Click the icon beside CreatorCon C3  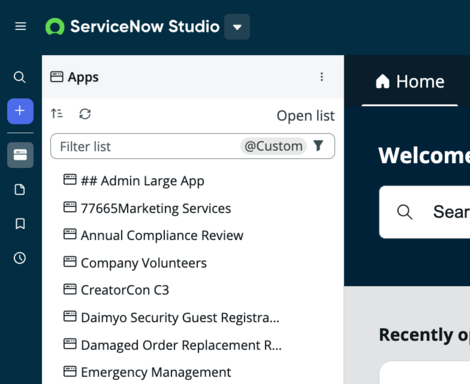point(70,289)
